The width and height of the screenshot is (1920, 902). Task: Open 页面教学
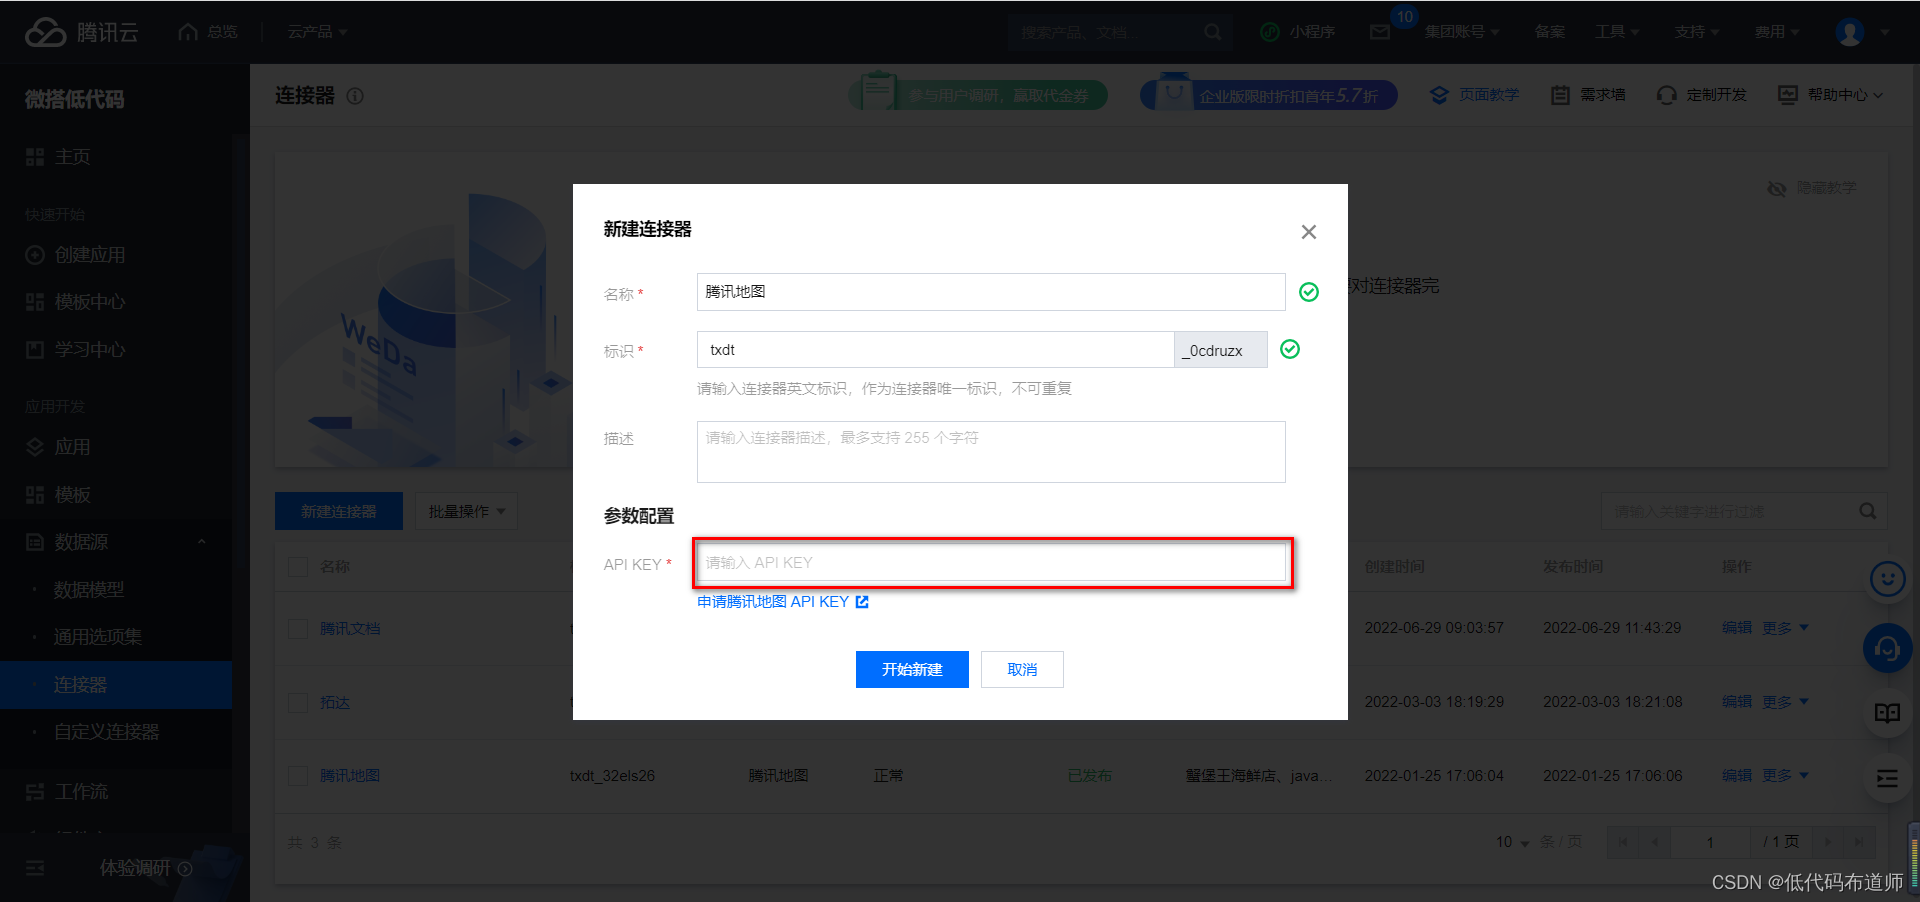1474,94
